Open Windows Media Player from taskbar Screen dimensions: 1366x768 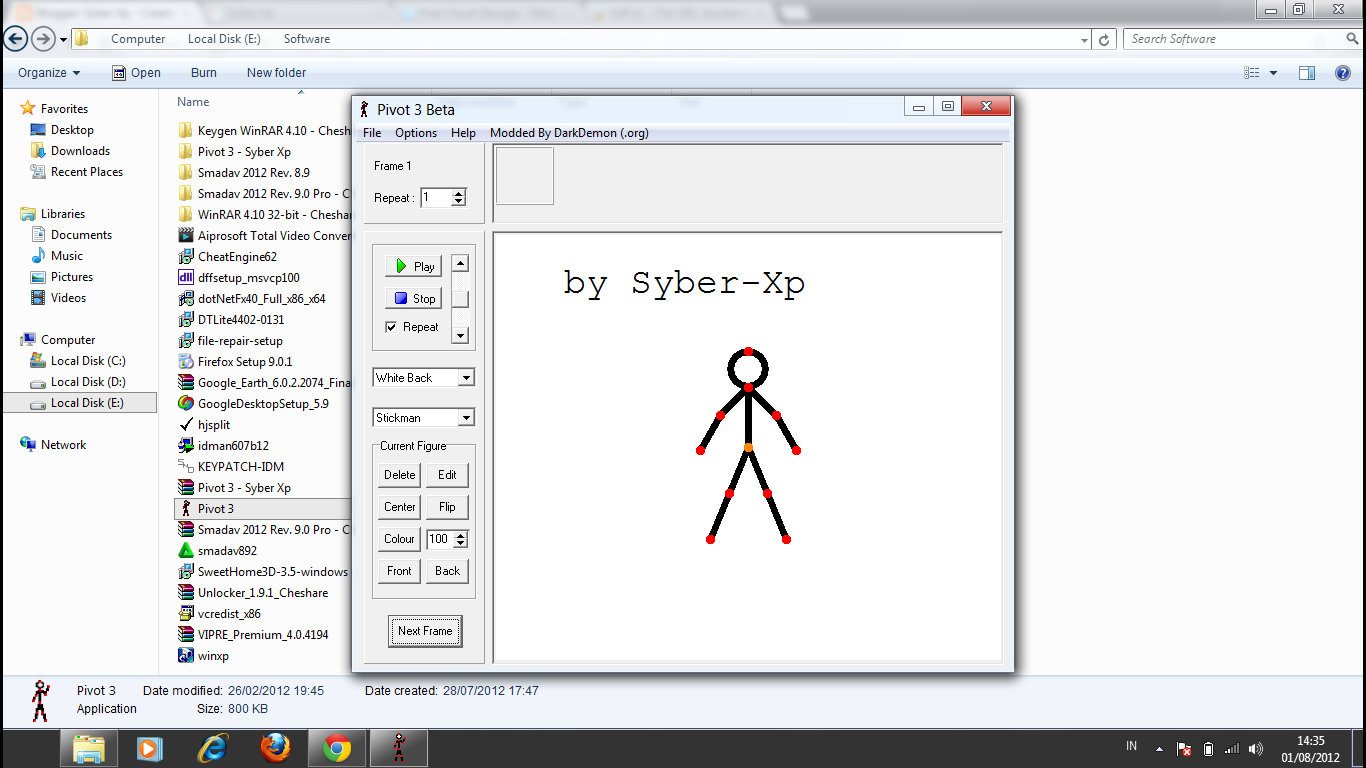[x=151, y=747]
